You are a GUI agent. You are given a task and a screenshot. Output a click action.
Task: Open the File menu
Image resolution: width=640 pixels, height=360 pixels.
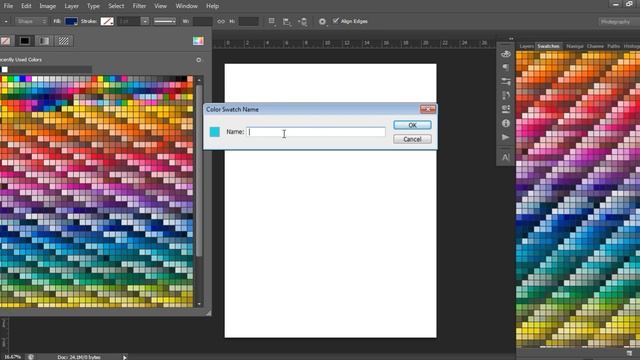[x=8, y=6]
